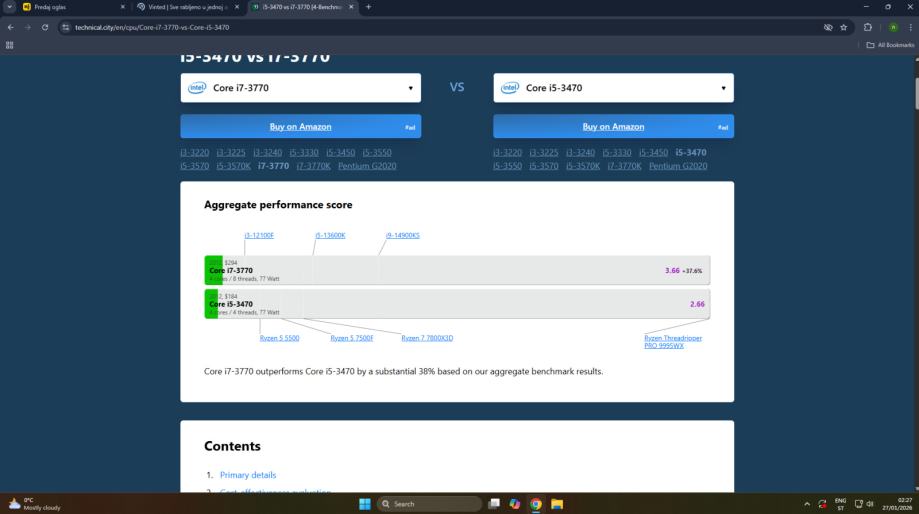Open i7-3770K link under Core i5-3470

[x=624, y=166]
